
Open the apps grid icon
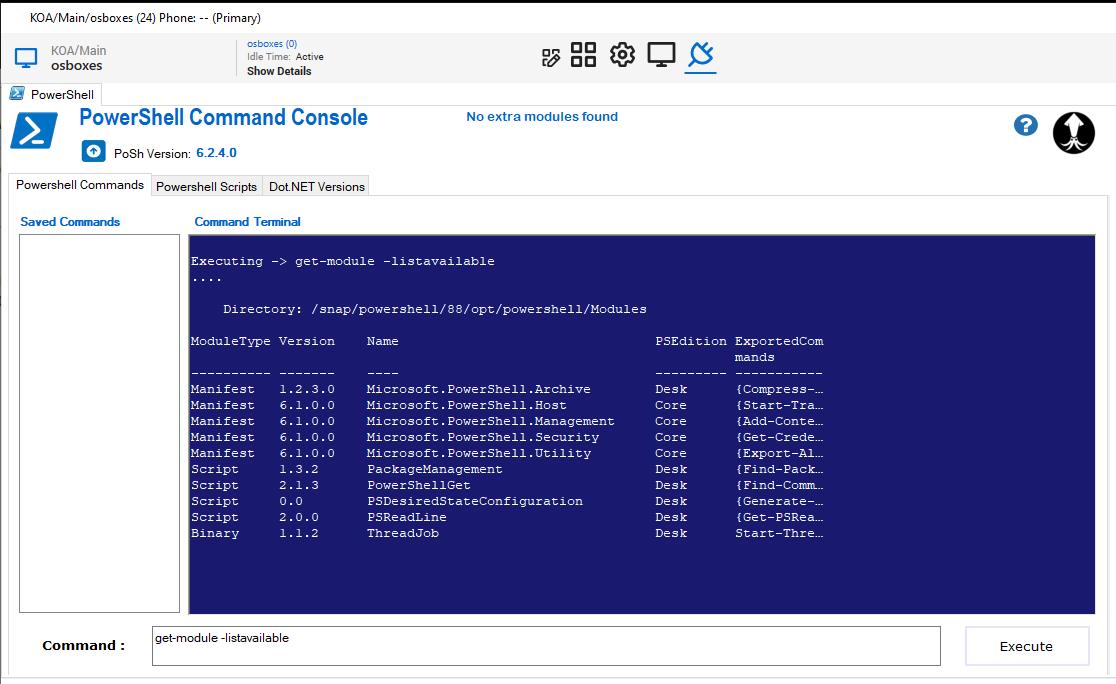tap(583, 55)
